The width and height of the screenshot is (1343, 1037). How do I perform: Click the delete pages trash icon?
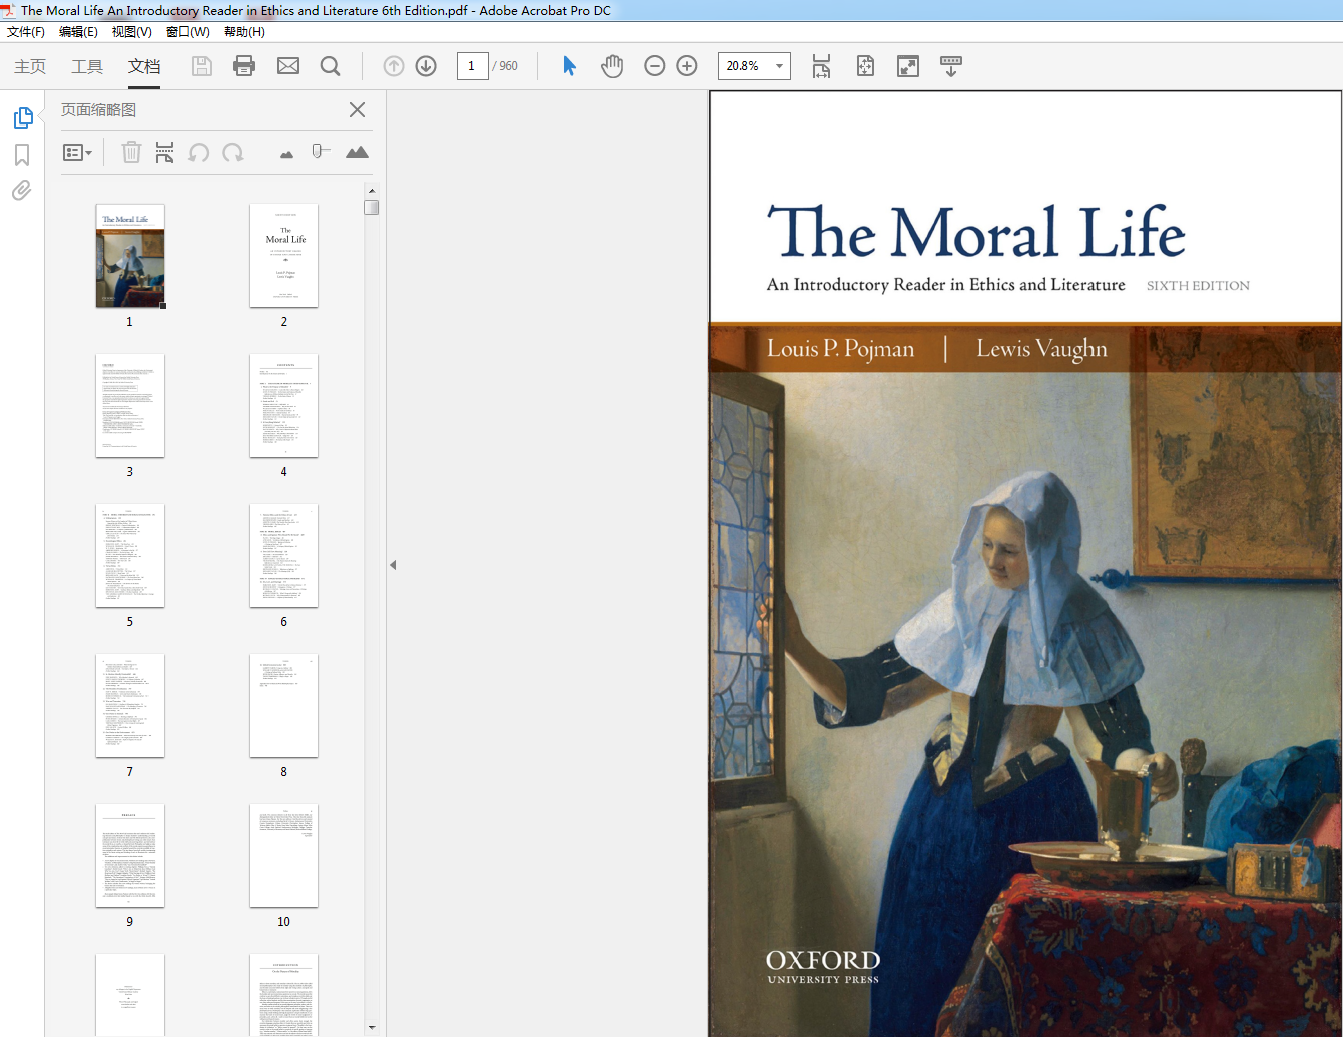tap(131, 152)
